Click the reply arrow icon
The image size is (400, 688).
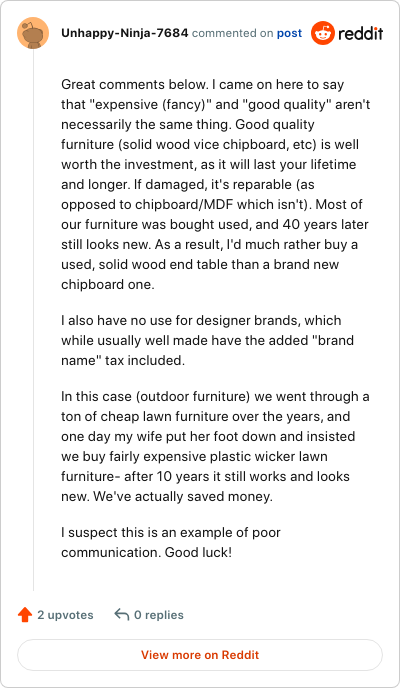121,614
